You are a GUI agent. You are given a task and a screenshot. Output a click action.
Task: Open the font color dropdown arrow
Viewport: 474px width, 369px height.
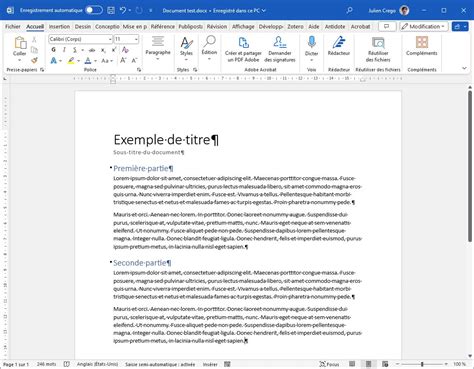pos(95,61)
